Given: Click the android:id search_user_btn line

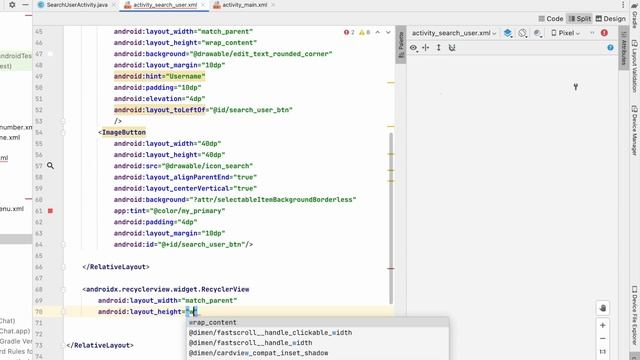Looking at the screenshot, I should pyautogui.click(x=183, y=244).
